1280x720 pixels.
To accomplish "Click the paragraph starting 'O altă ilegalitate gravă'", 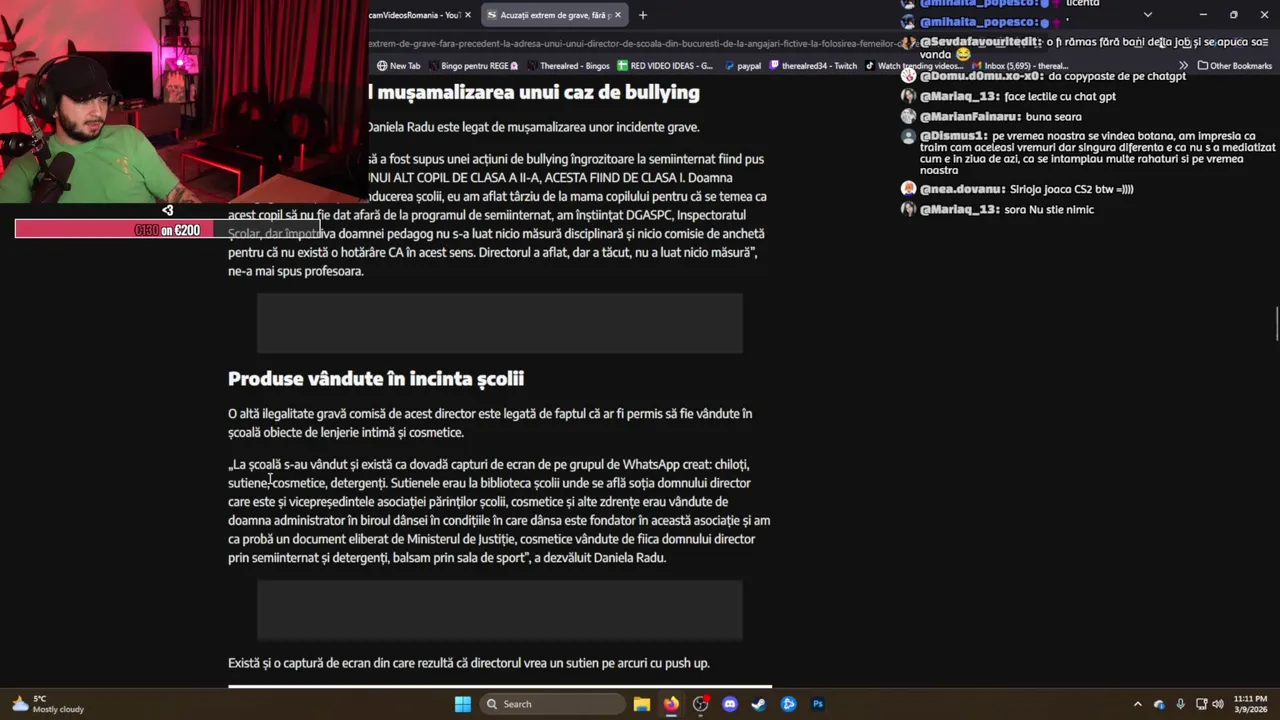I will 490,423.
